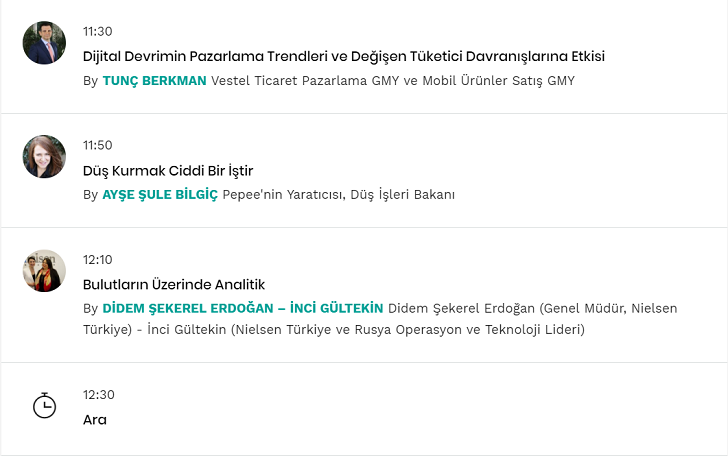This screenshot has height=458, width=728.
Task: Visit the AYŞE ŞULE BİLGİÇ speaker link
Action: tap(160, 195)
